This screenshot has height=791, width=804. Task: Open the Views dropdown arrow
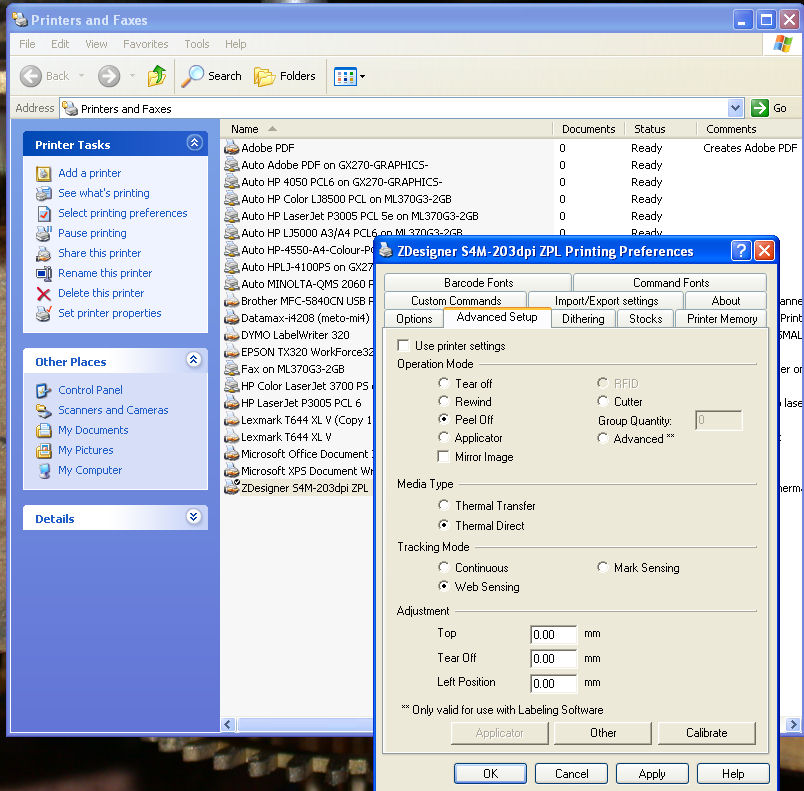coord(363,77)
